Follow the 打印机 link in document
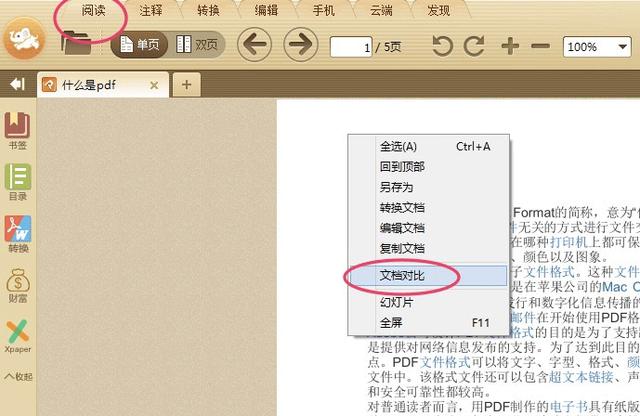640x416 pixels. coord(569,242)
